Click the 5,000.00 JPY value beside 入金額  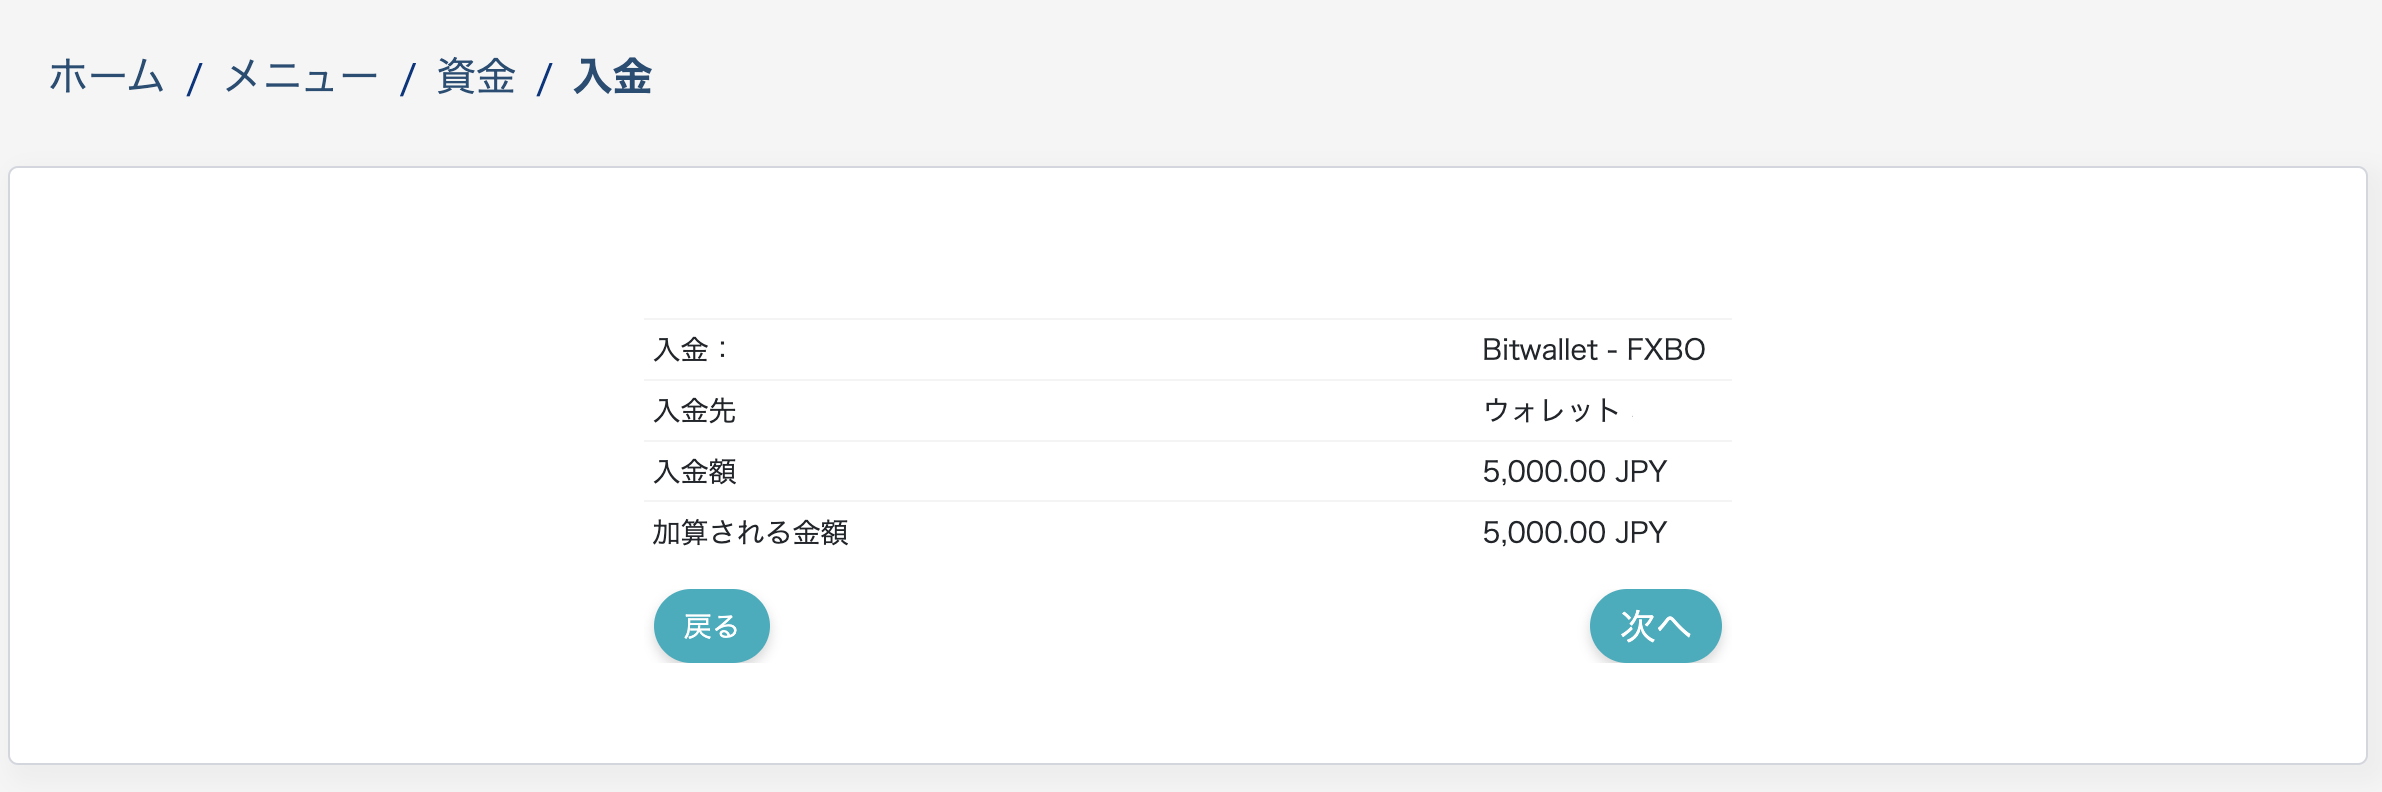(x=1574, y=472)
